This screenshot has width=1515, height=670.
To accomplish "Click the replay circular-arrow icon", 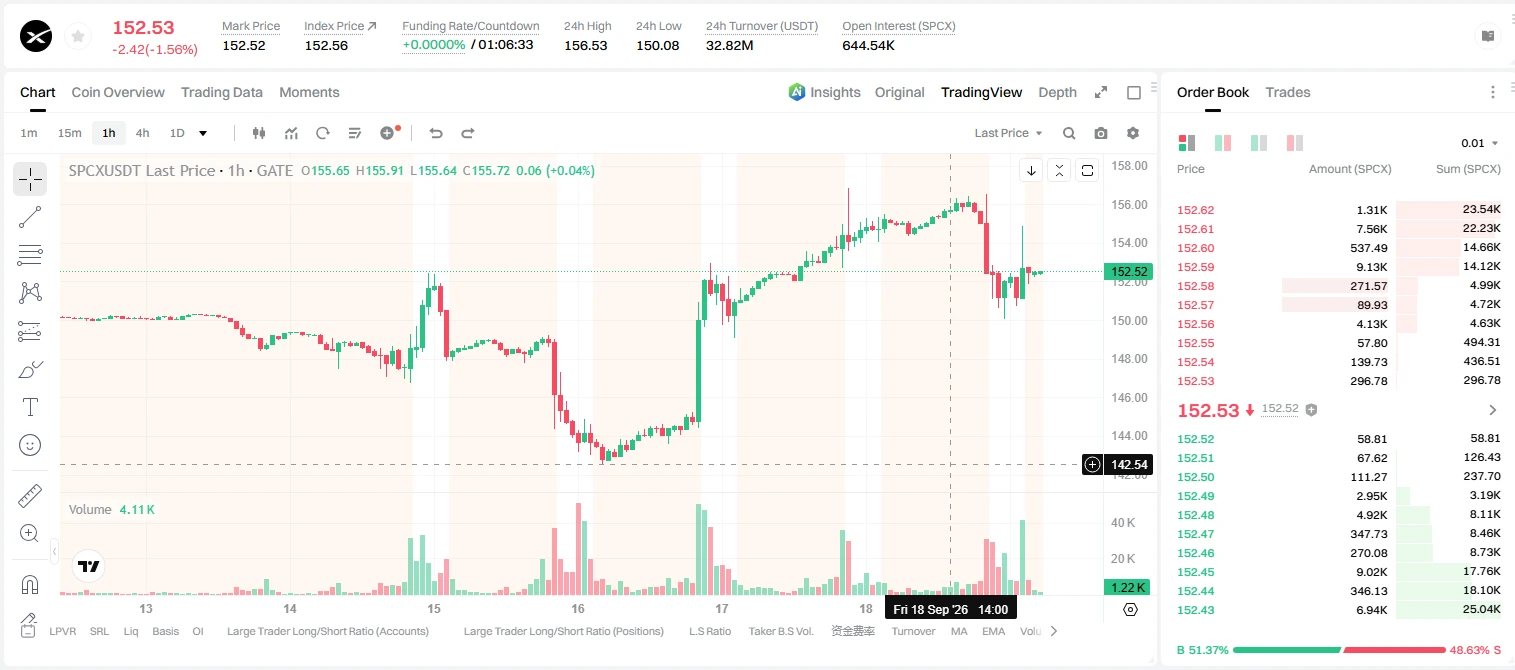I will tap(323, 133).
